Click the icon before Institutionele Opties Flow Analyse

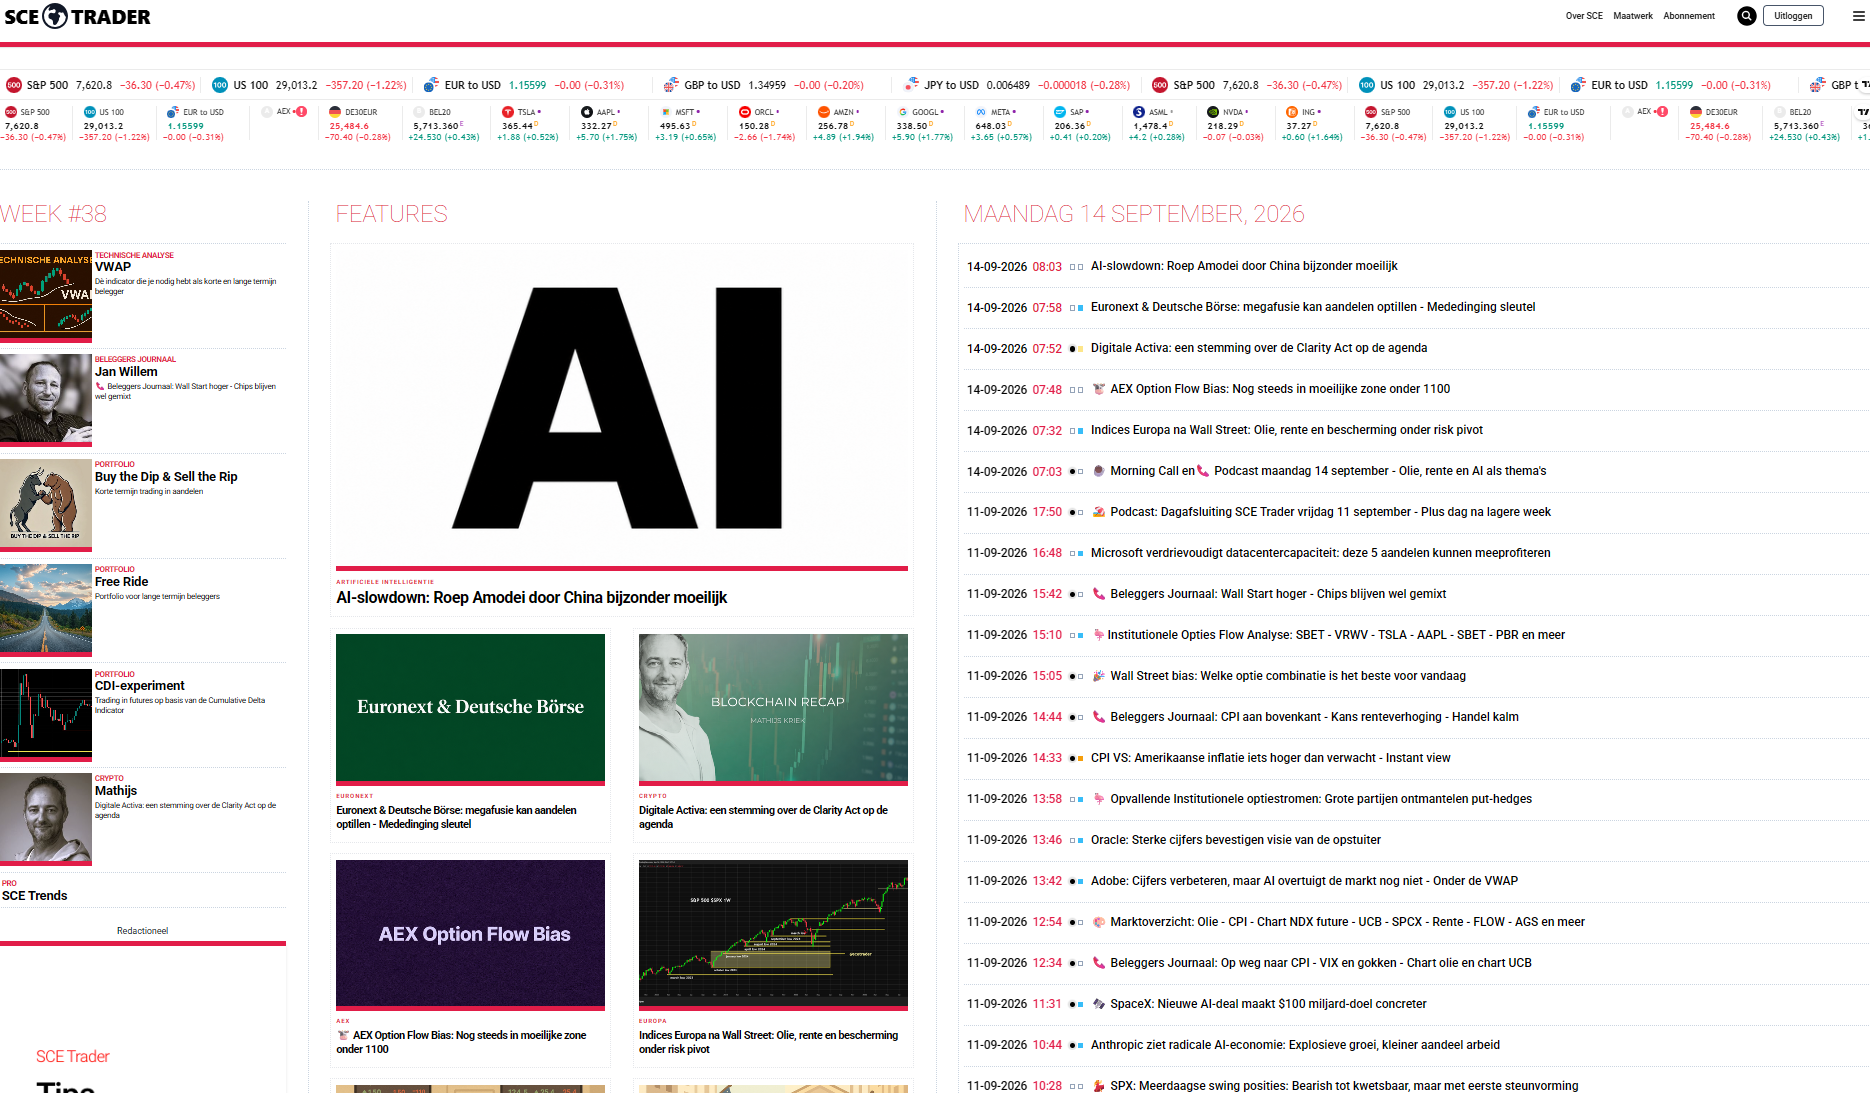pyautogui.click(x=1099, y=635)
